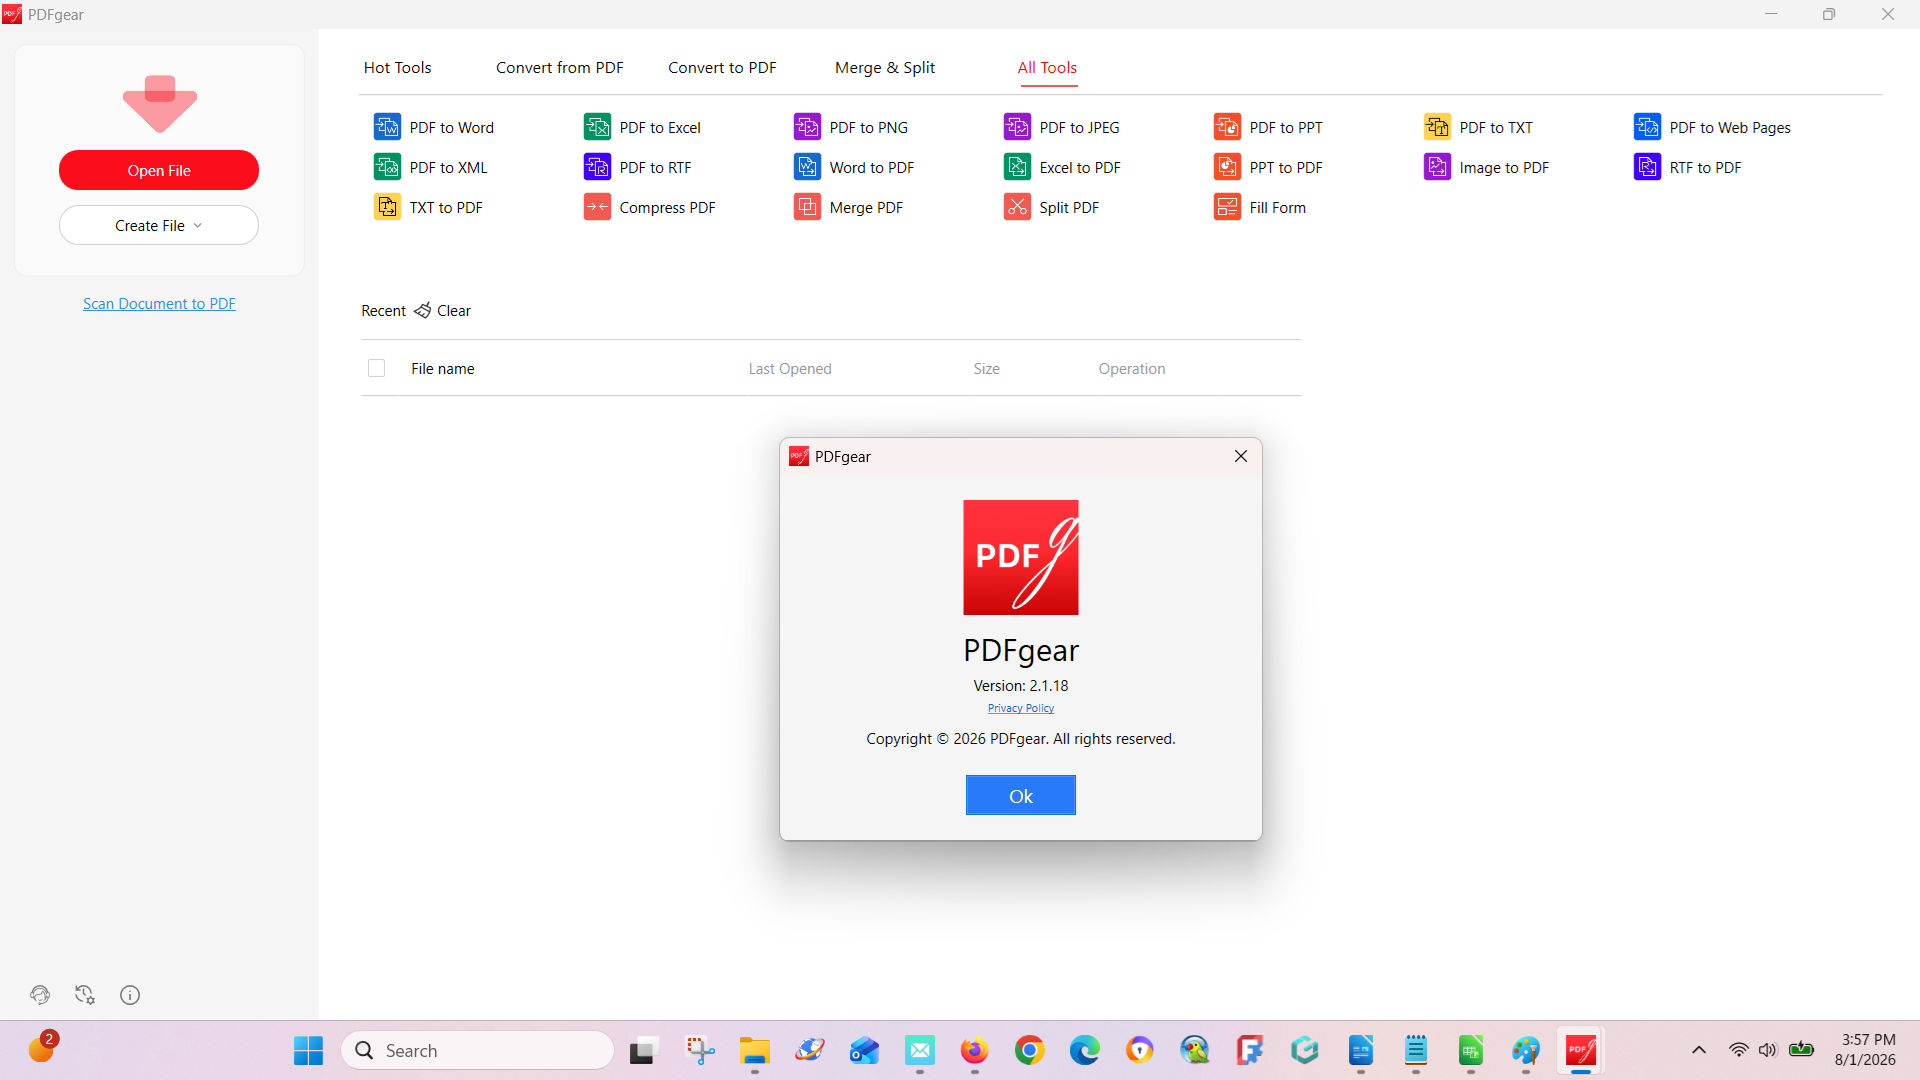
Task: Open the Merge PDF icon
Action: tap(807, 207)
